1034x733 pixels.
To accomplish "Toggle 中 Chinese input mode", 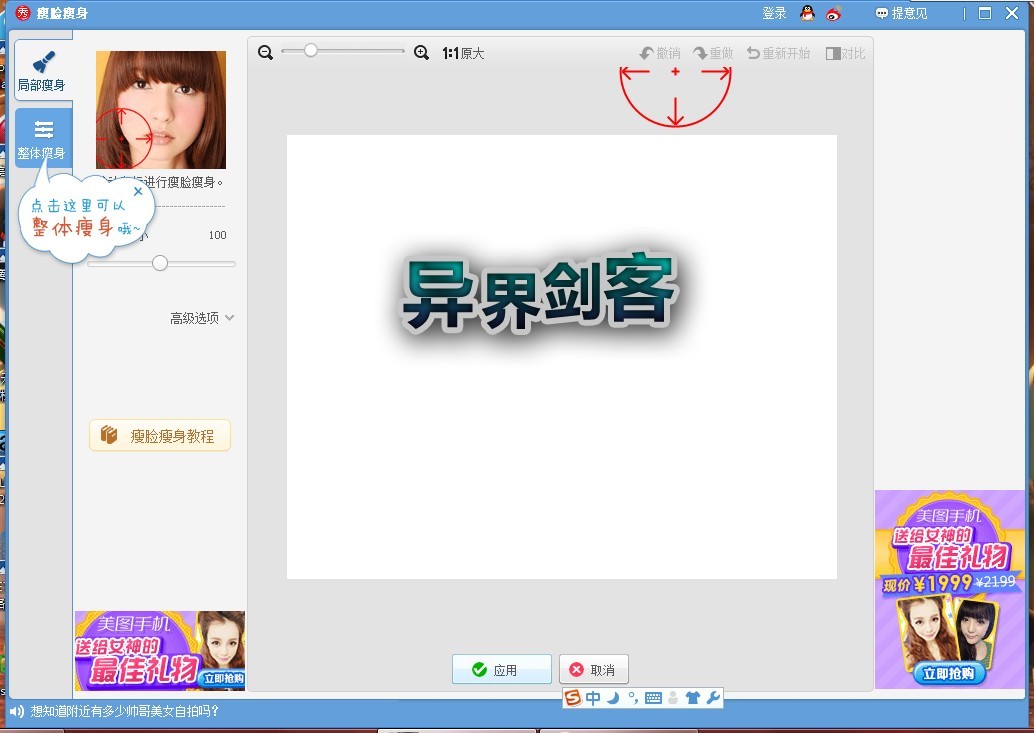I will pyautogui.click(x=593, y=697).
